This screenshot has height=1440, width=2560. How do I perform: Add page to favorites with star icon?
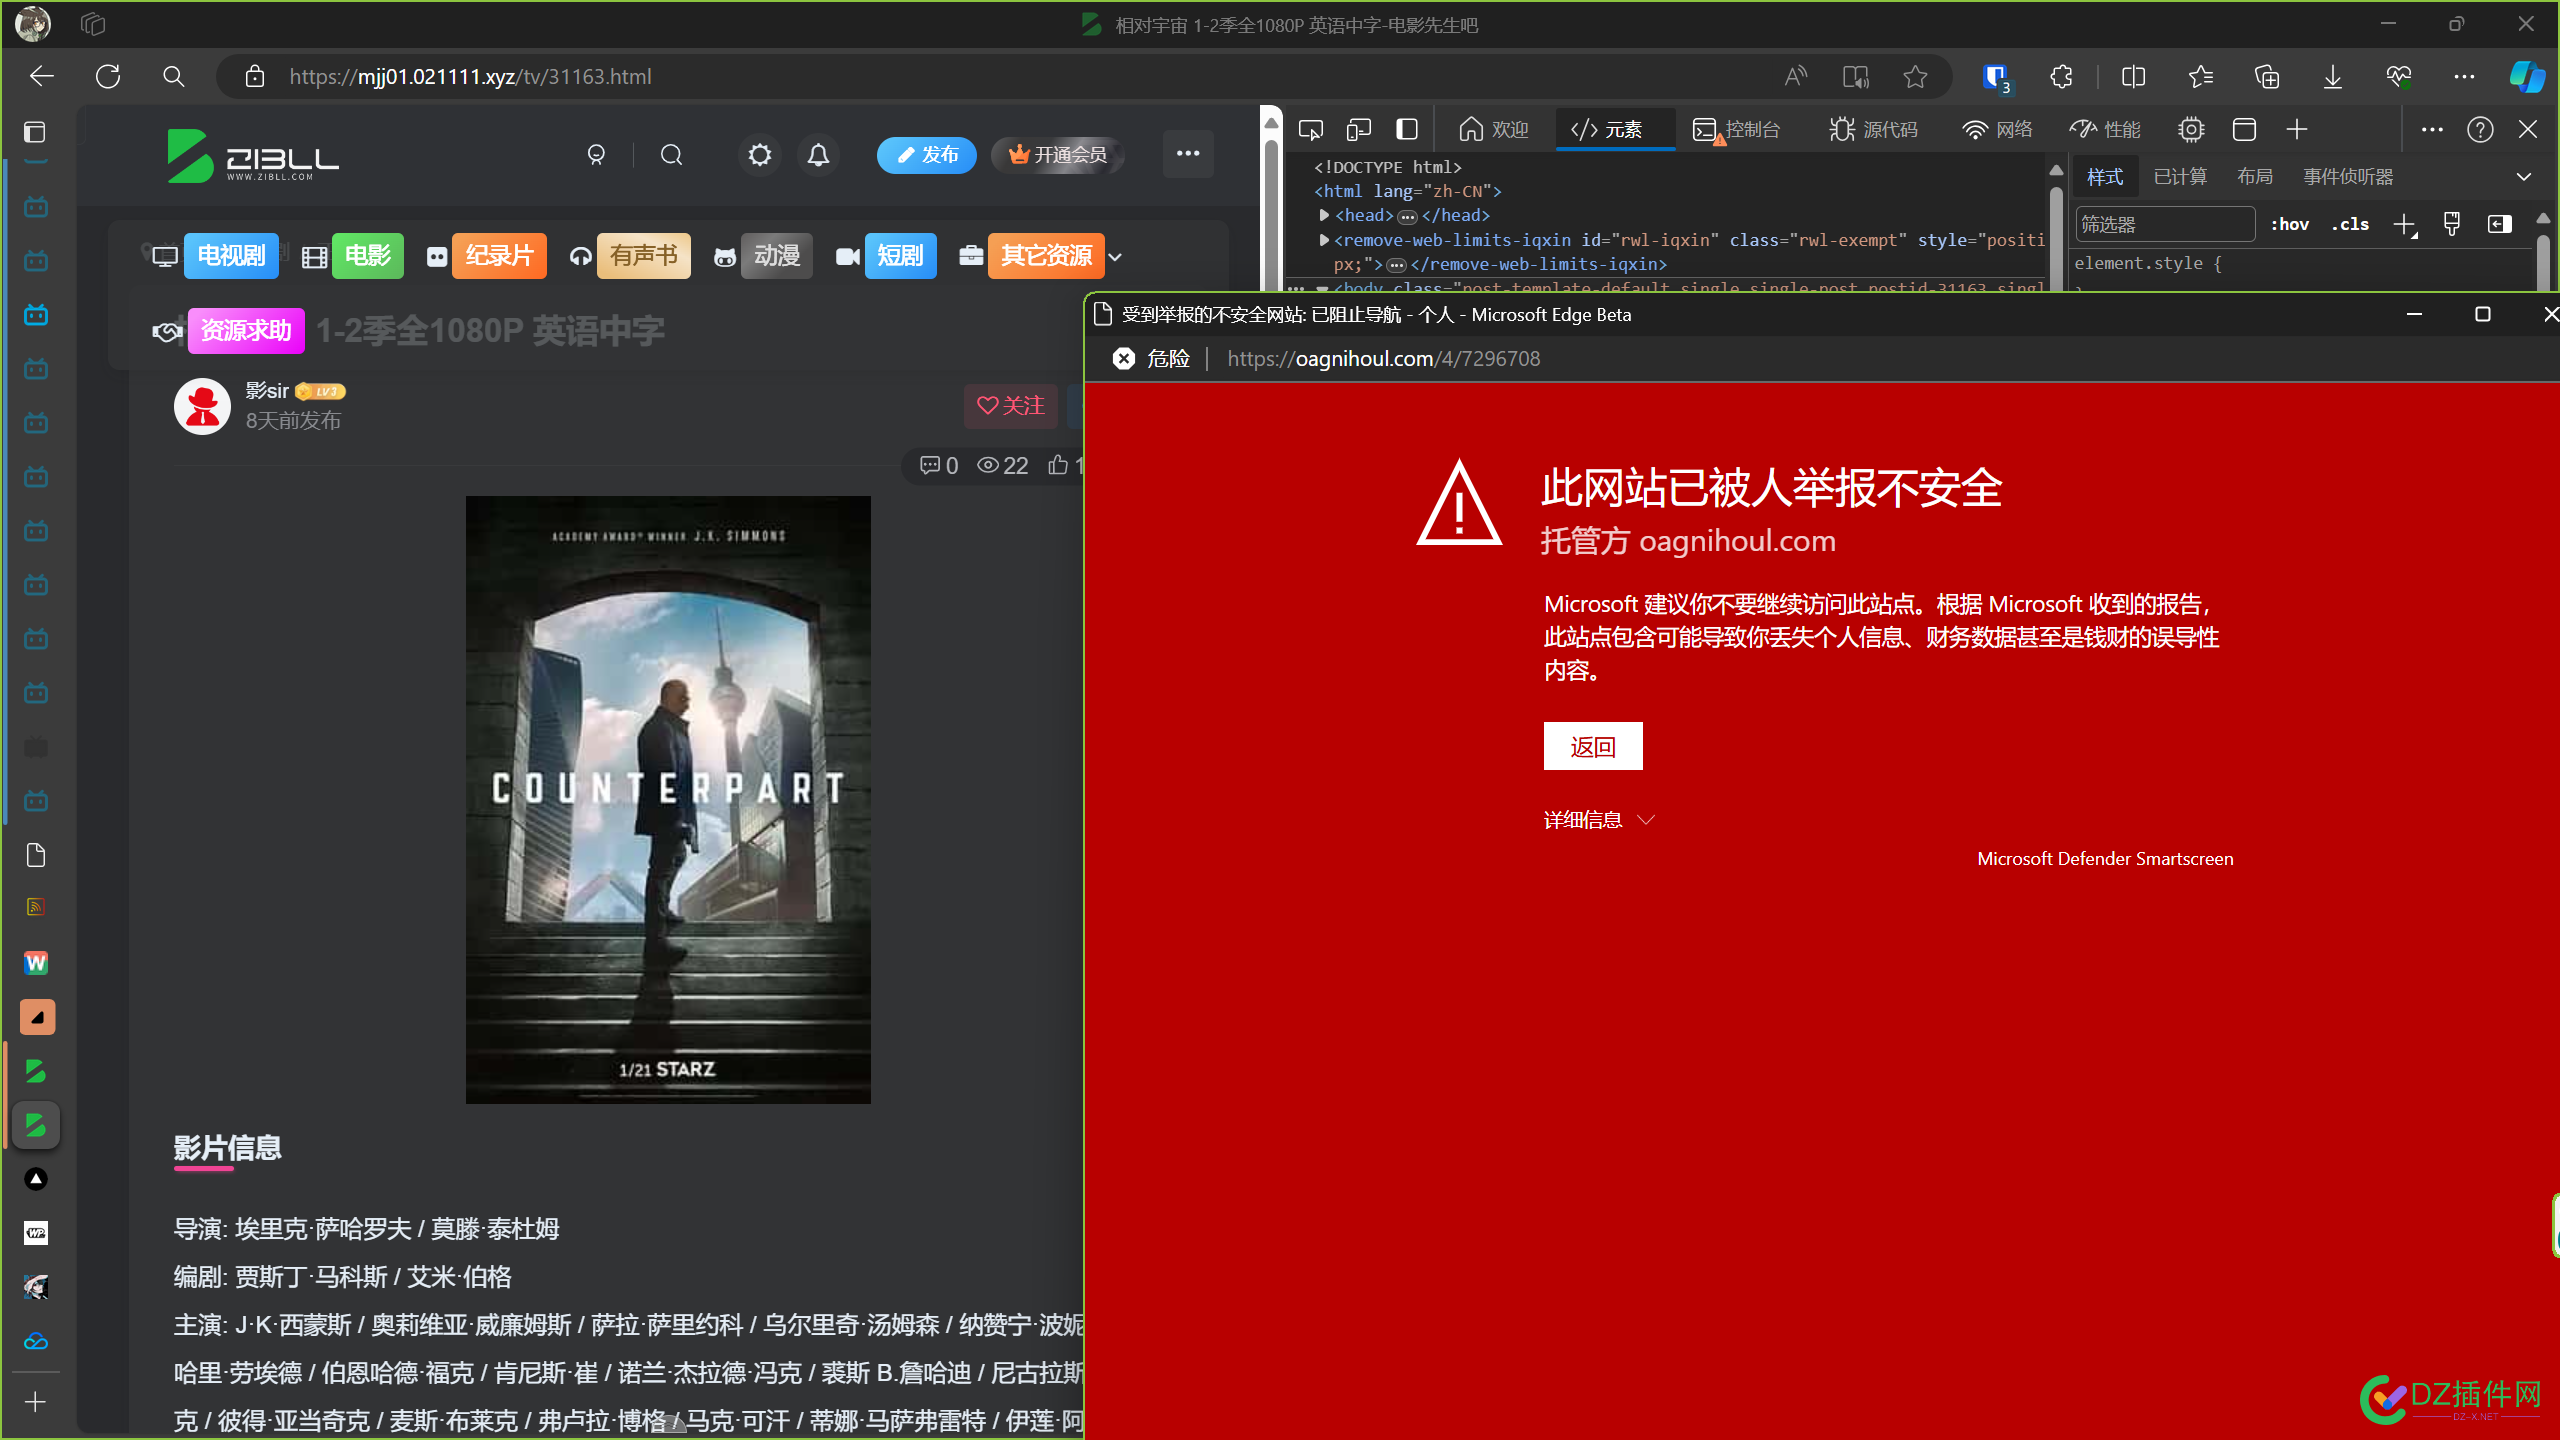[1915, 77]
